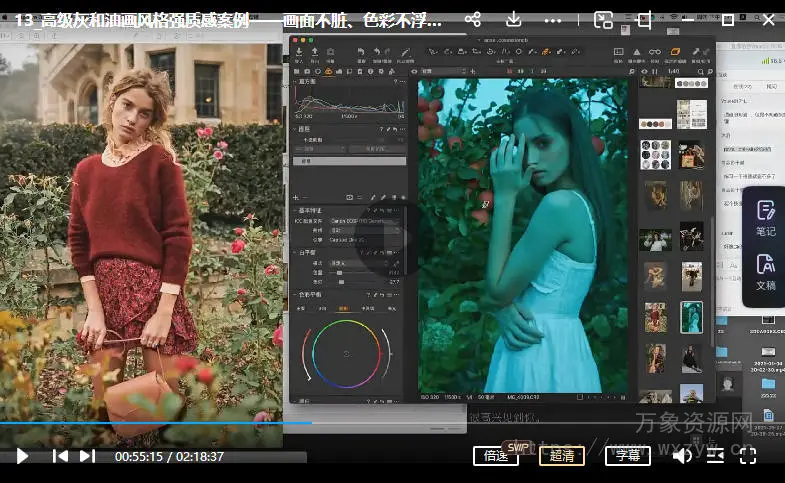This screenshot has height=483, width=785.
Task: Open the more options menu
Action: [552, 20]
